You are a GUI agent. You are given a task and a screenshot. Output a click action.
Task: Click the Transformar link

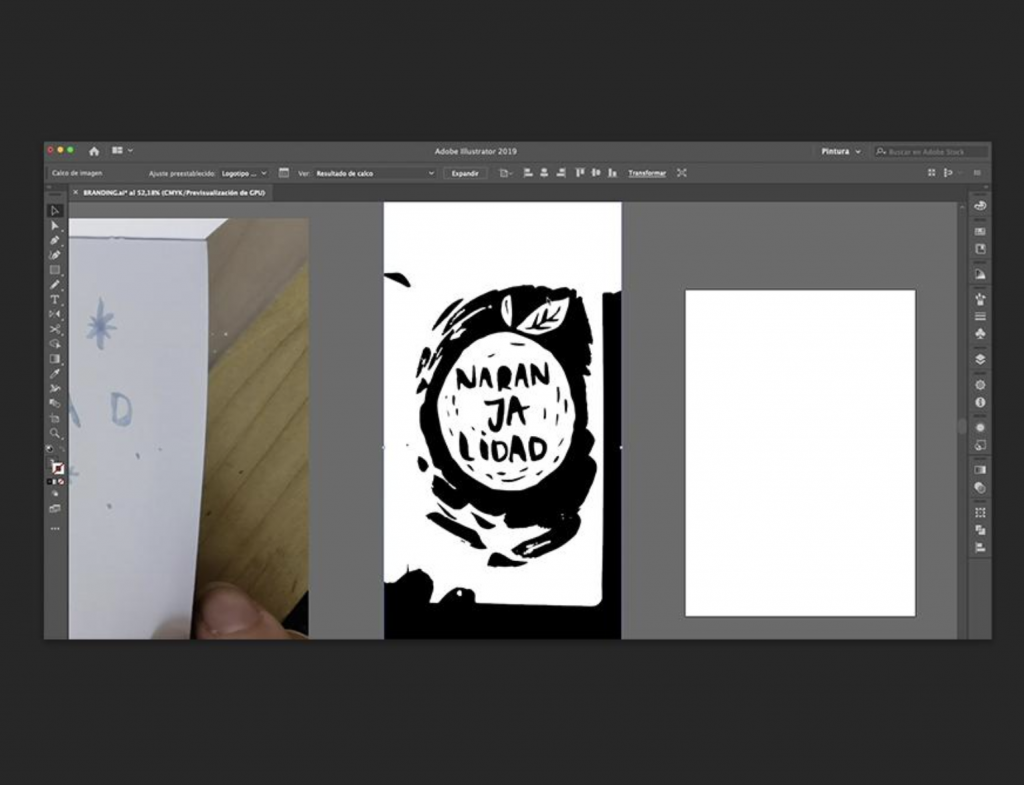coord(647,173)
